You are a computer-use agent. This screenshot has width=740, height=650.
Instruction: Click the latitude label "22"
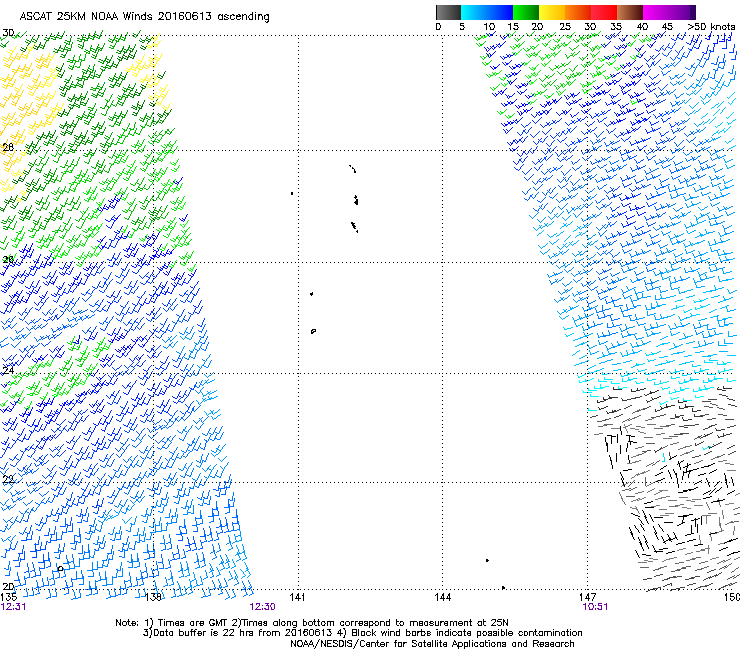8,480
